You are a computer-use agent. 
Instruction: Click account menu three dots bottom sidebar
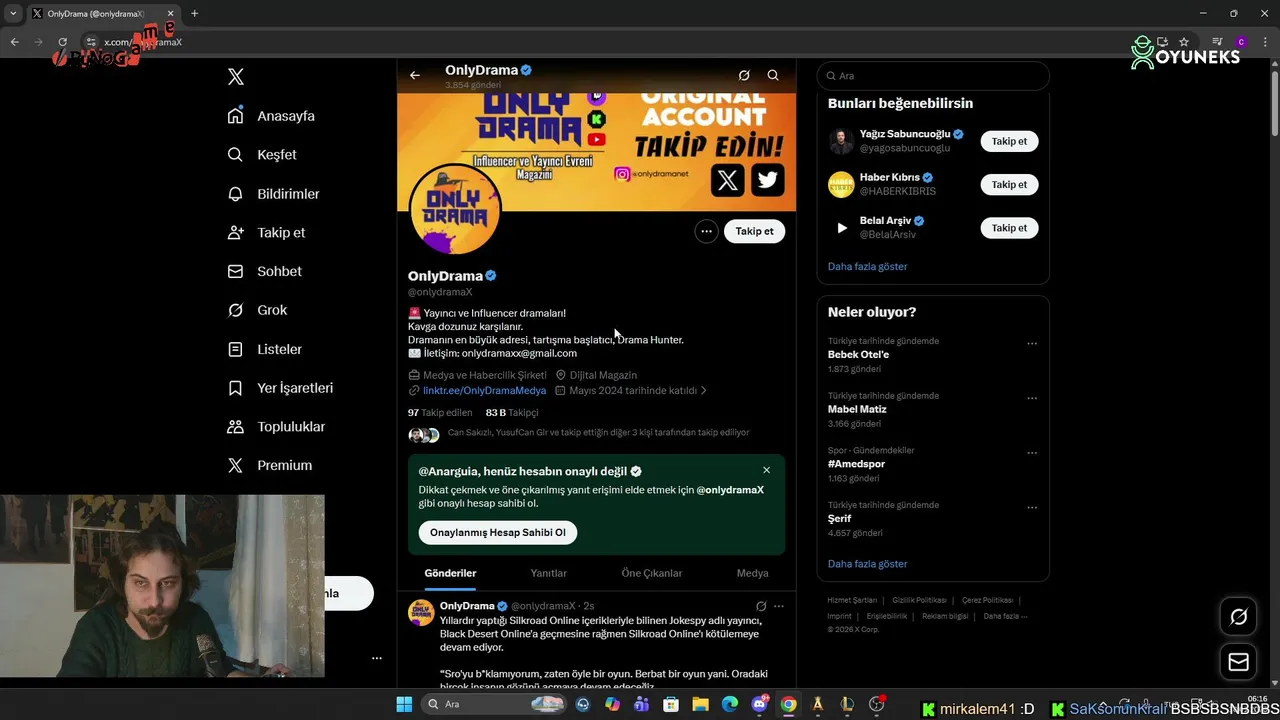(x=377, y=658)
